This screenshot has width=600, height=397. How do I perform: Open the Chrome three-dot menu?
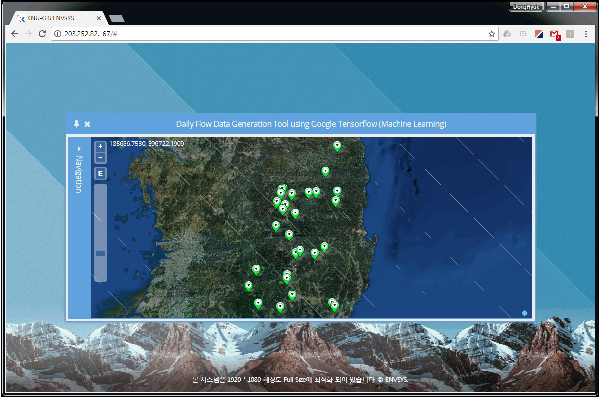pos(586,34)
